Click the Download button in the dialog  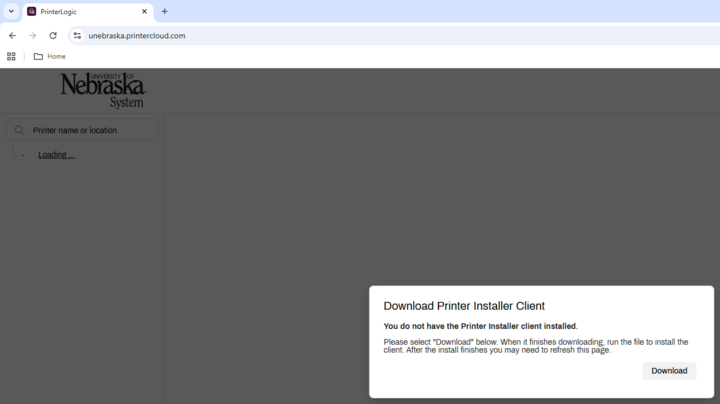pyautogui.click(x=669, y=370)
